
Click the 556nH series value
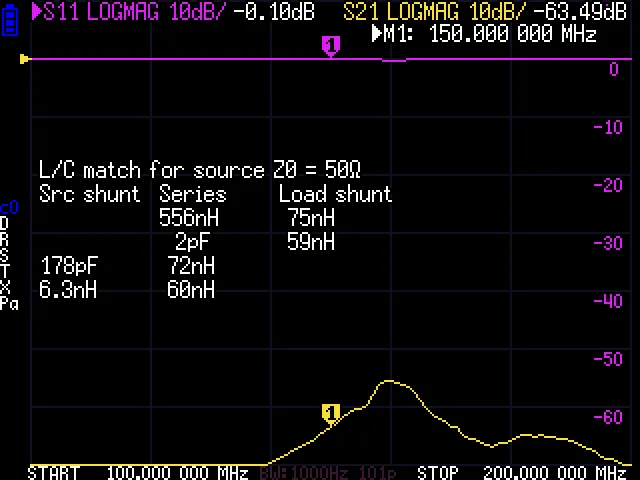click(189, 218)
